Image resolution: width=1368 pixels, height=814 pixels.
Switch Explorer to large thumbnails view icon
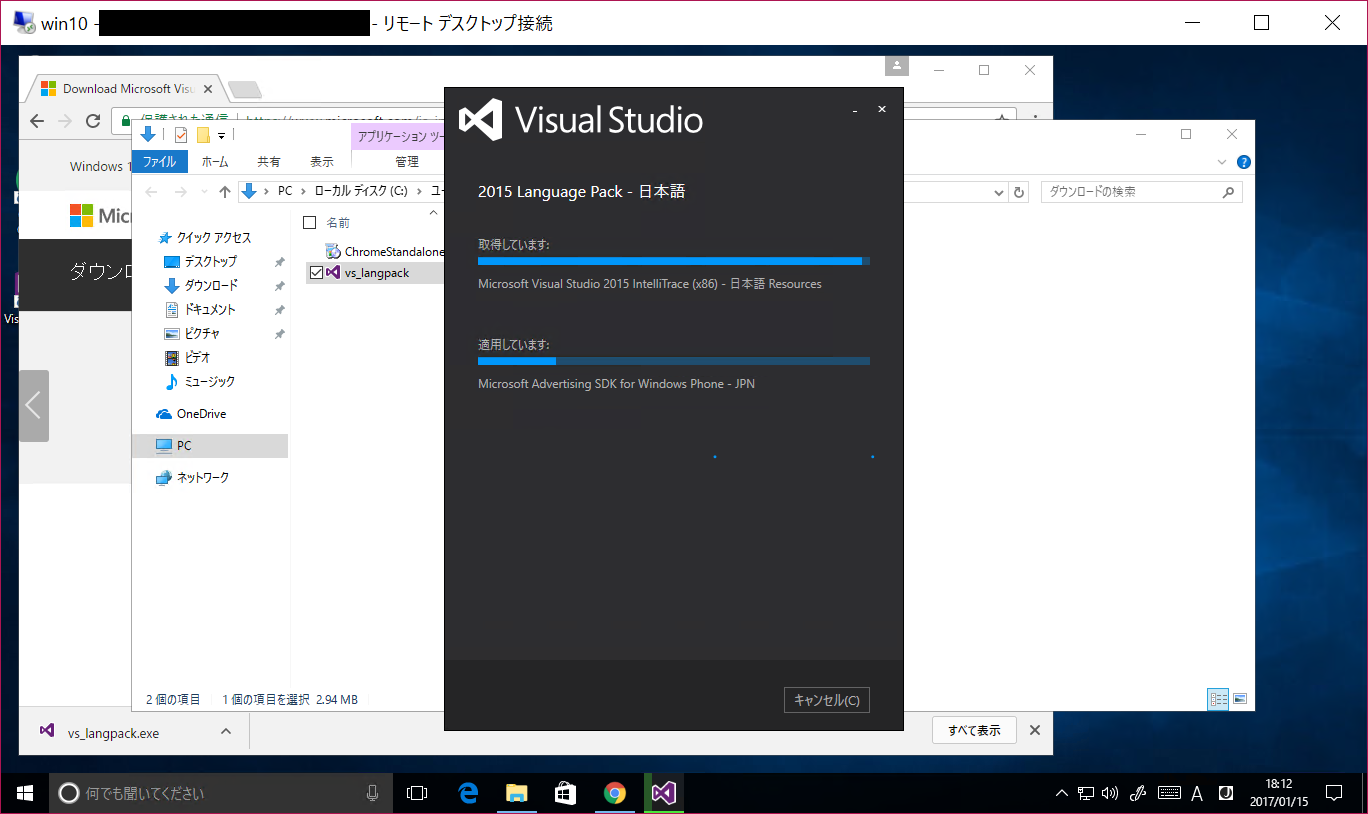[x=1240, y=698]
